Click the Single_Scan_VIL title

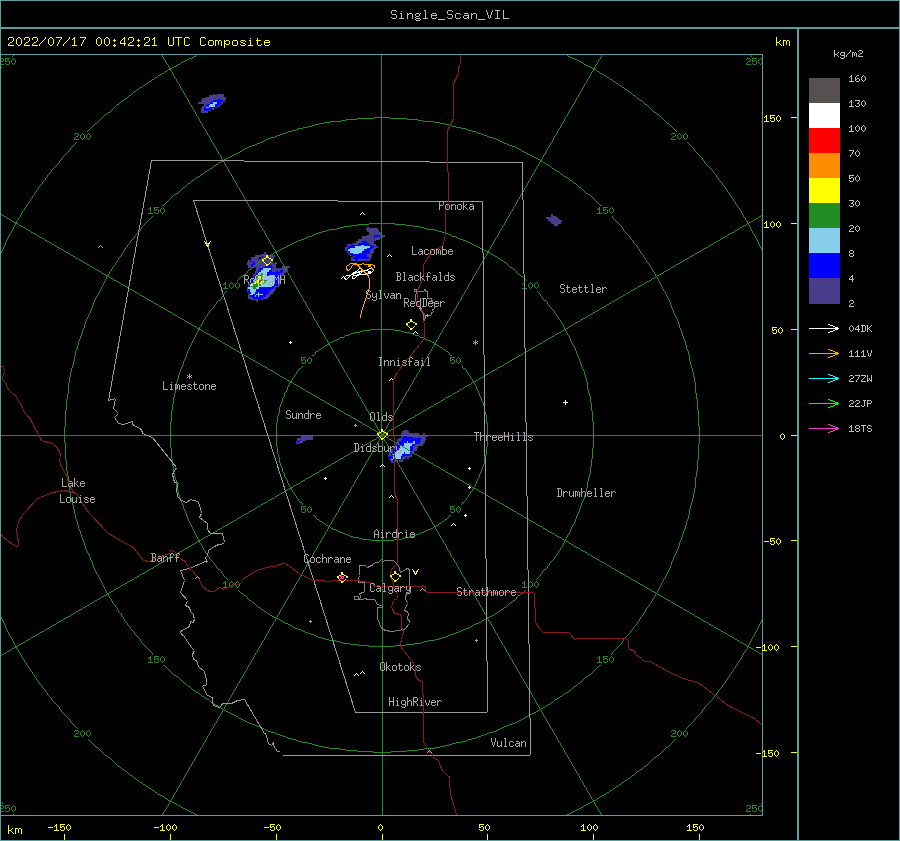(449, 15)
